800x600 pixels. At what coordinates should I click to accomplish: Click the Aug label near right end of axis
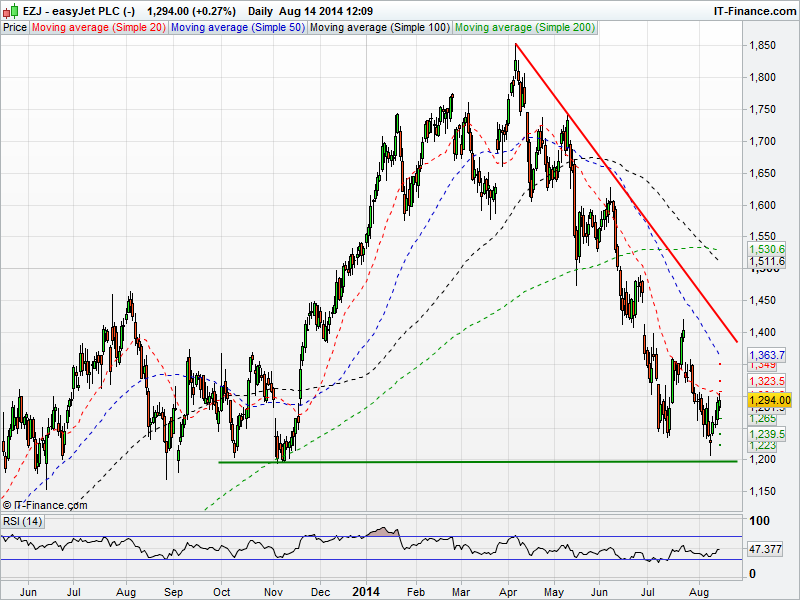click(699, 592)
